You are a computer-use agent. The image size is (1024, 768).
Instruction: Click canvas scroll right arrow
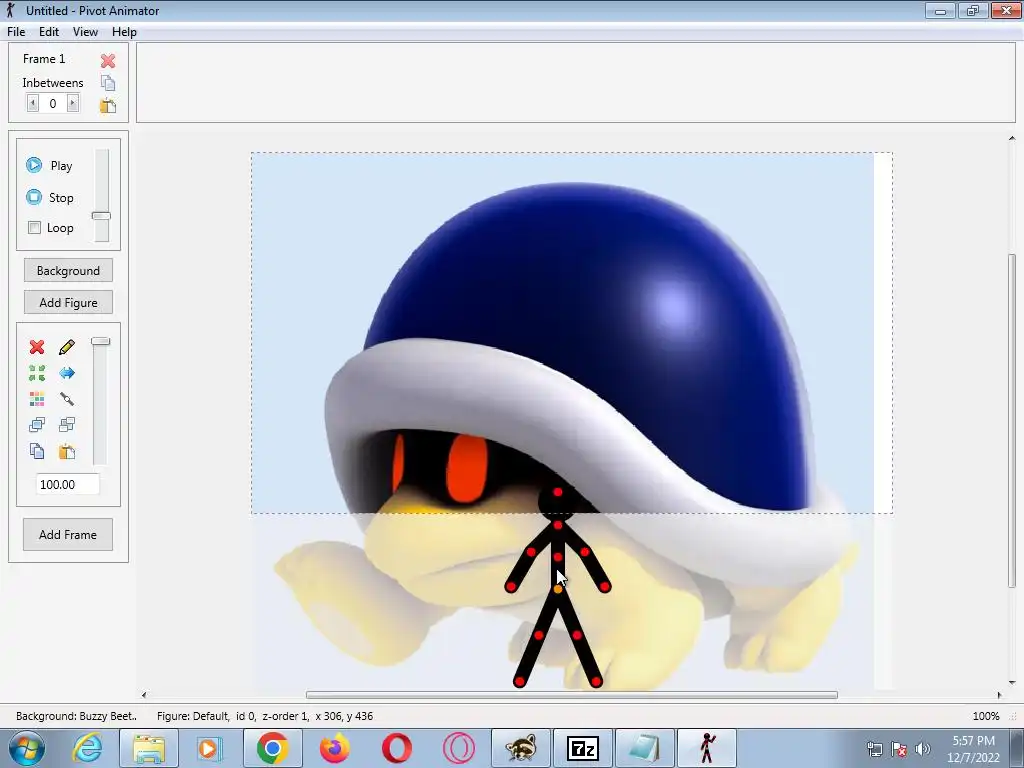[x=999, y=695]
